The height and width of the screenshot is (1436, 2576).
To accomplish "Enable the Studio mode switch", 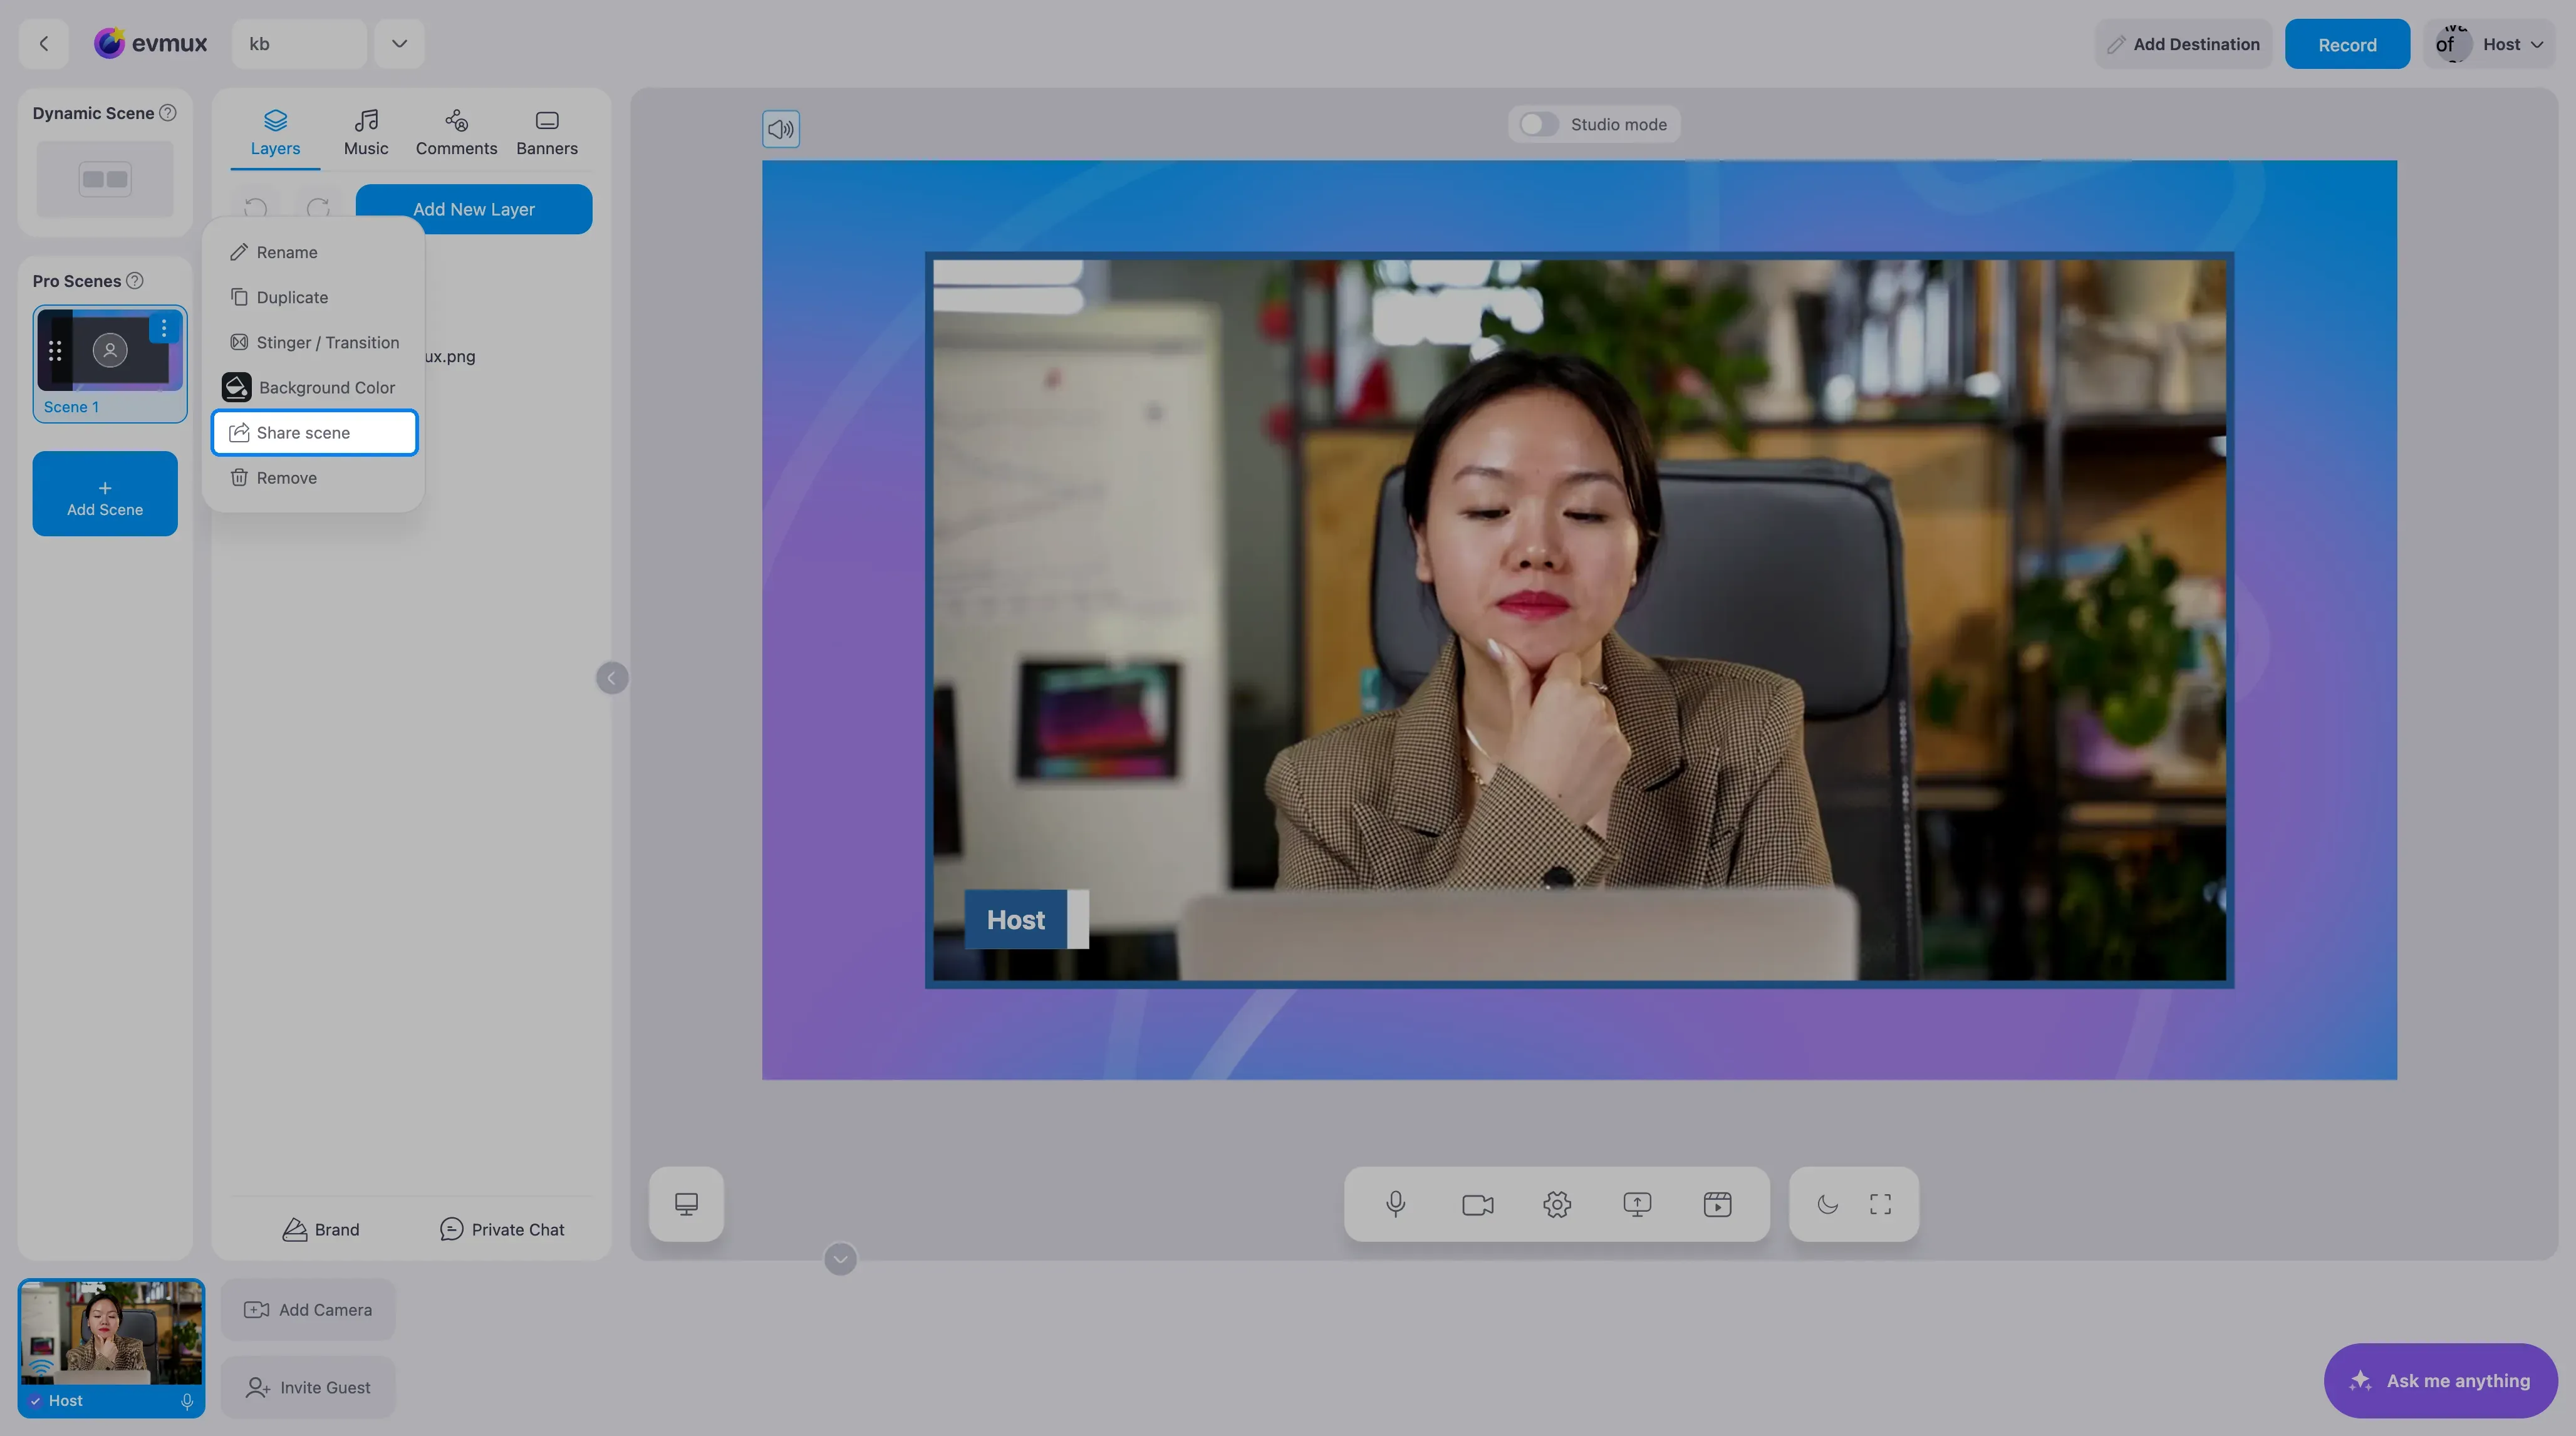I will [x=1538, y=124].
